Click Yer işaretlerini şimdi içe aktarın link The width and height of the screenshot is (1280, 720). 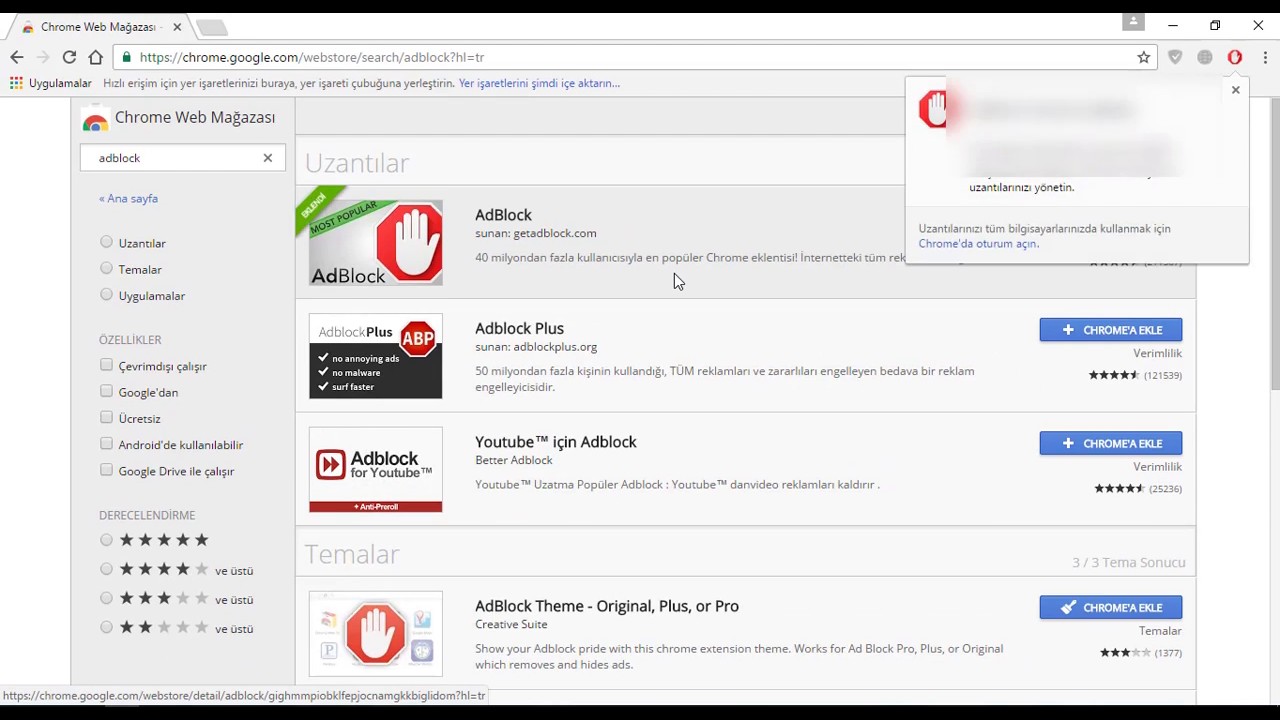pyautogui.click(x=539, y=83)
